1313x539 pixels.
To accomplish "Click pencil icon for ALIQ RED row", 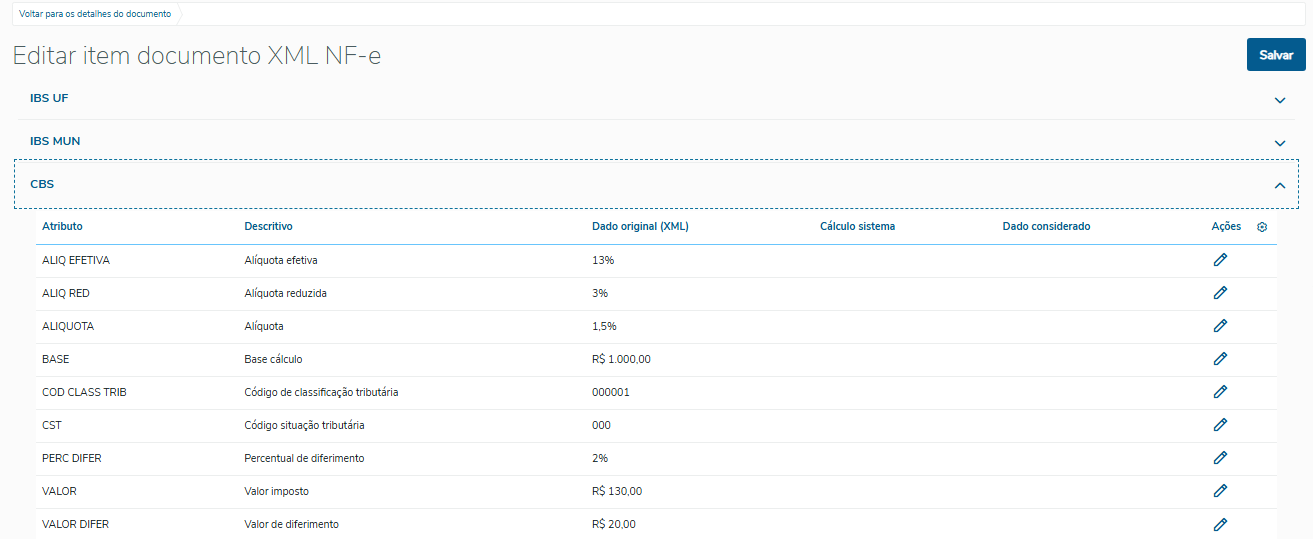I will point(1220,293).
